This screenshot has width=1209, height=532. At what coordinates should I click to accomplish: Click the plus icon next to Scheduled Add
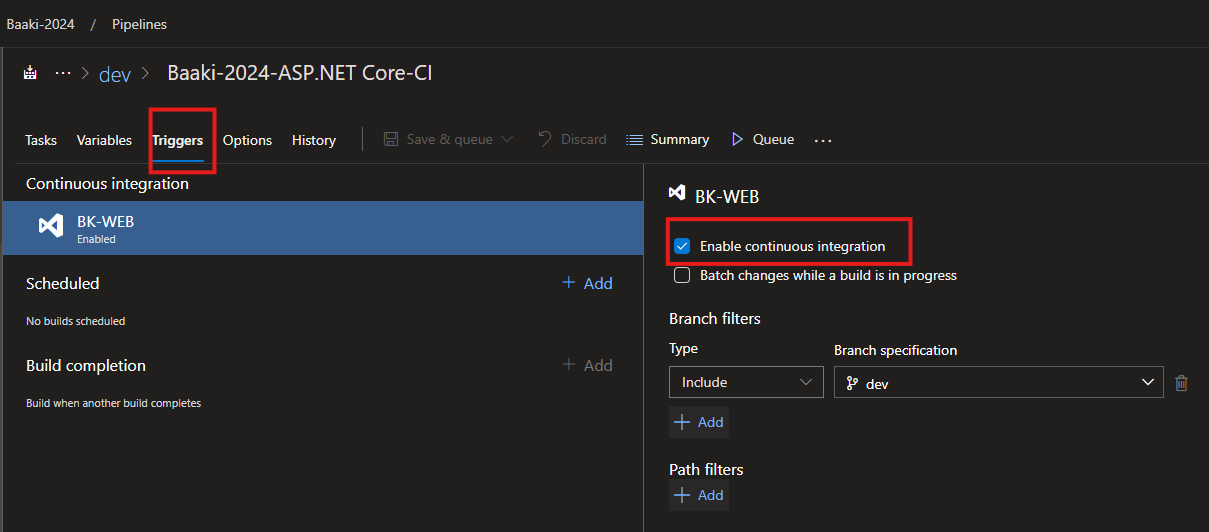coord(569,283)
